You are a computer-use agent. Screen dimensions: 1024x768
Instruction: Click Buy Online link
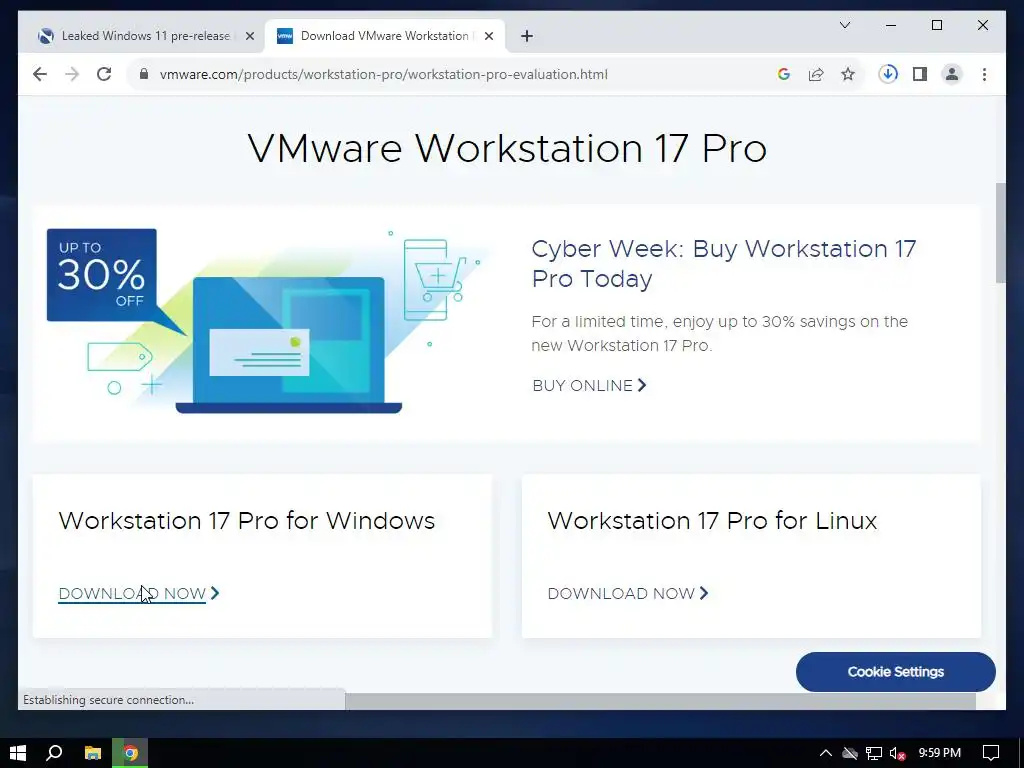click(x=589, y=385)
